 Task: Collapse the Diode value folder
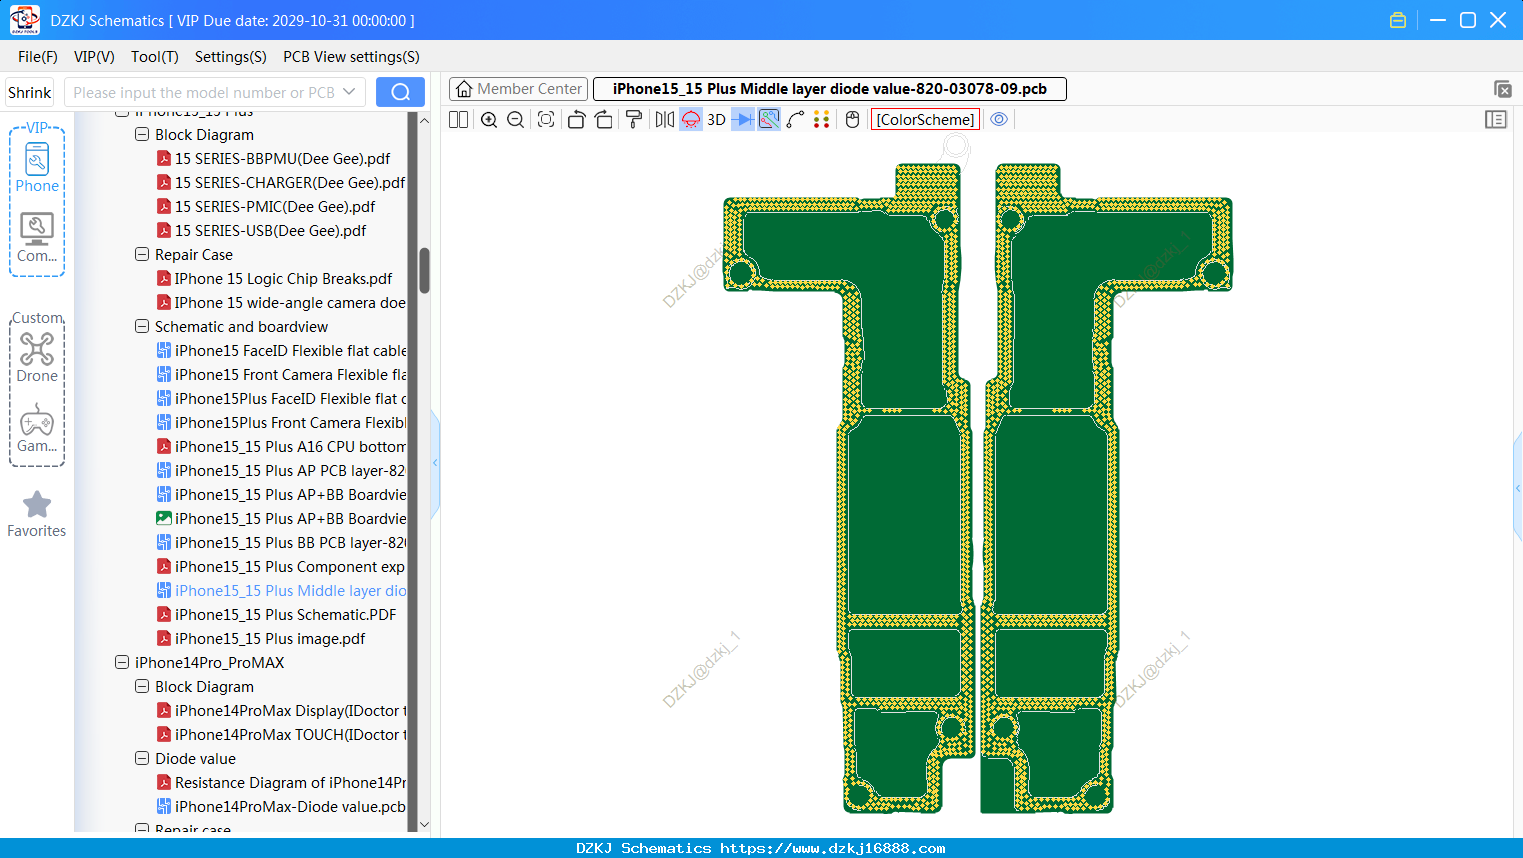tap(142, 758)
